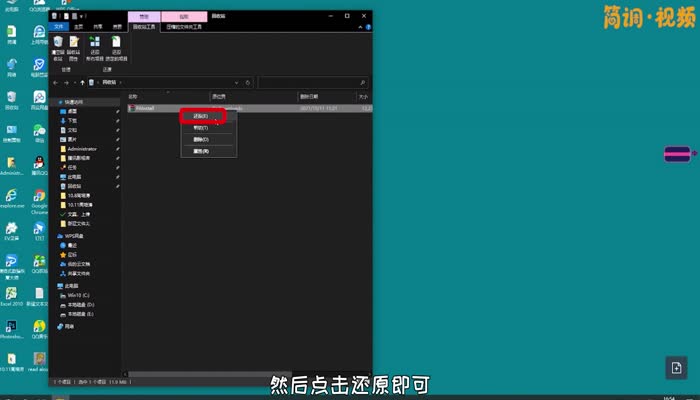Choose 还原 (Restore) in the context menu
This screenshot has width=700, height=400.
tap(202, 116)
